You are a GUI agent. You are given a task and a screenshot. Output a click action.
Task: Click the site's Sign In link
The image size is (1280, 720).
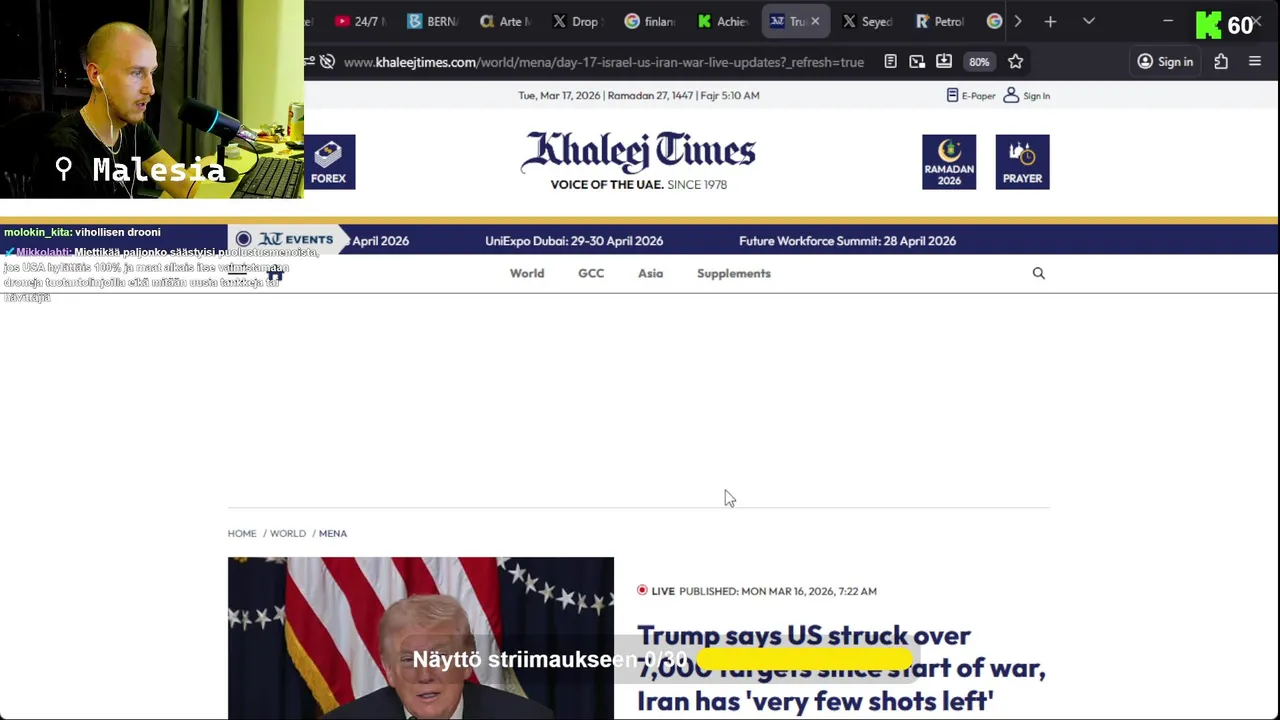click(x=1027, y=95)
